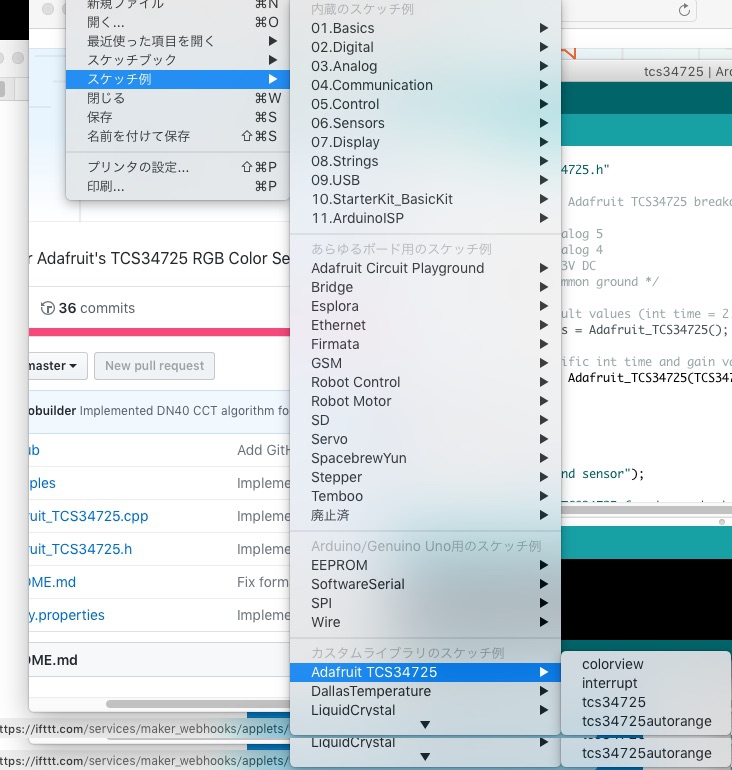Viewport: 732px width, 770px height.
Task: Choose the interrupt example sketch
Action: pyautogui.click(x=646, y=683)
